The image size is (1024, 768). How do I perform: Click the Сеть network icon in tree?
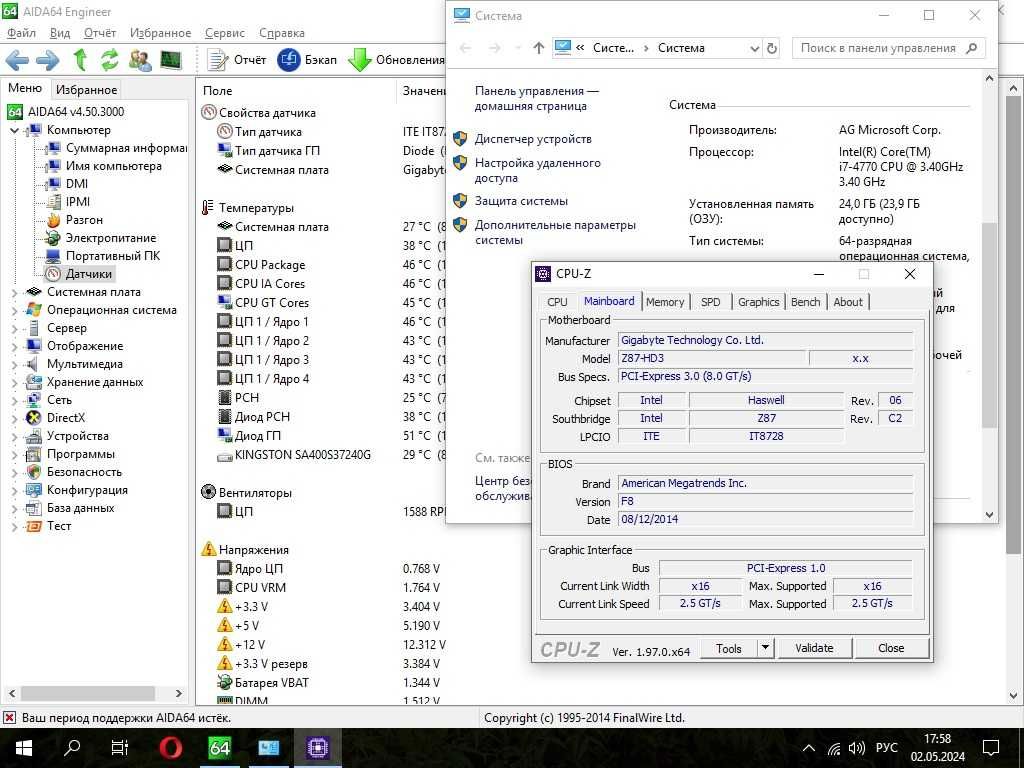click(33, 400)
